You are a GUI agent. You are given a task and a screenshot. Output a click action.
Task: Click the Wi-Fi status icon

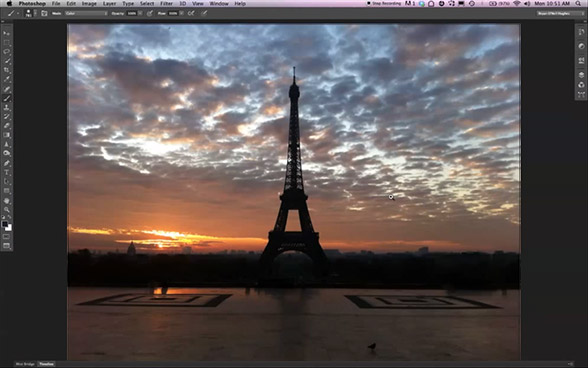click(x=517, y=3)
